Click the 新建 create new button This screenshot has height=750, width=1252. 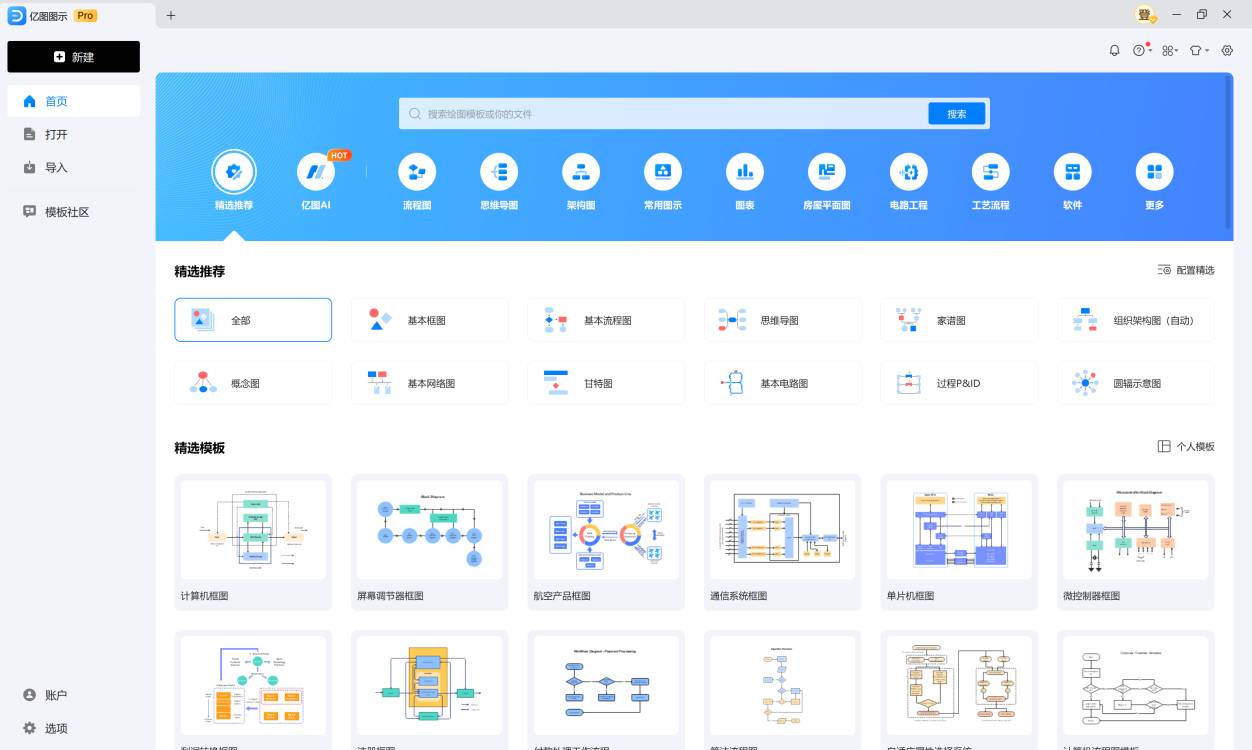pos(73,57)
